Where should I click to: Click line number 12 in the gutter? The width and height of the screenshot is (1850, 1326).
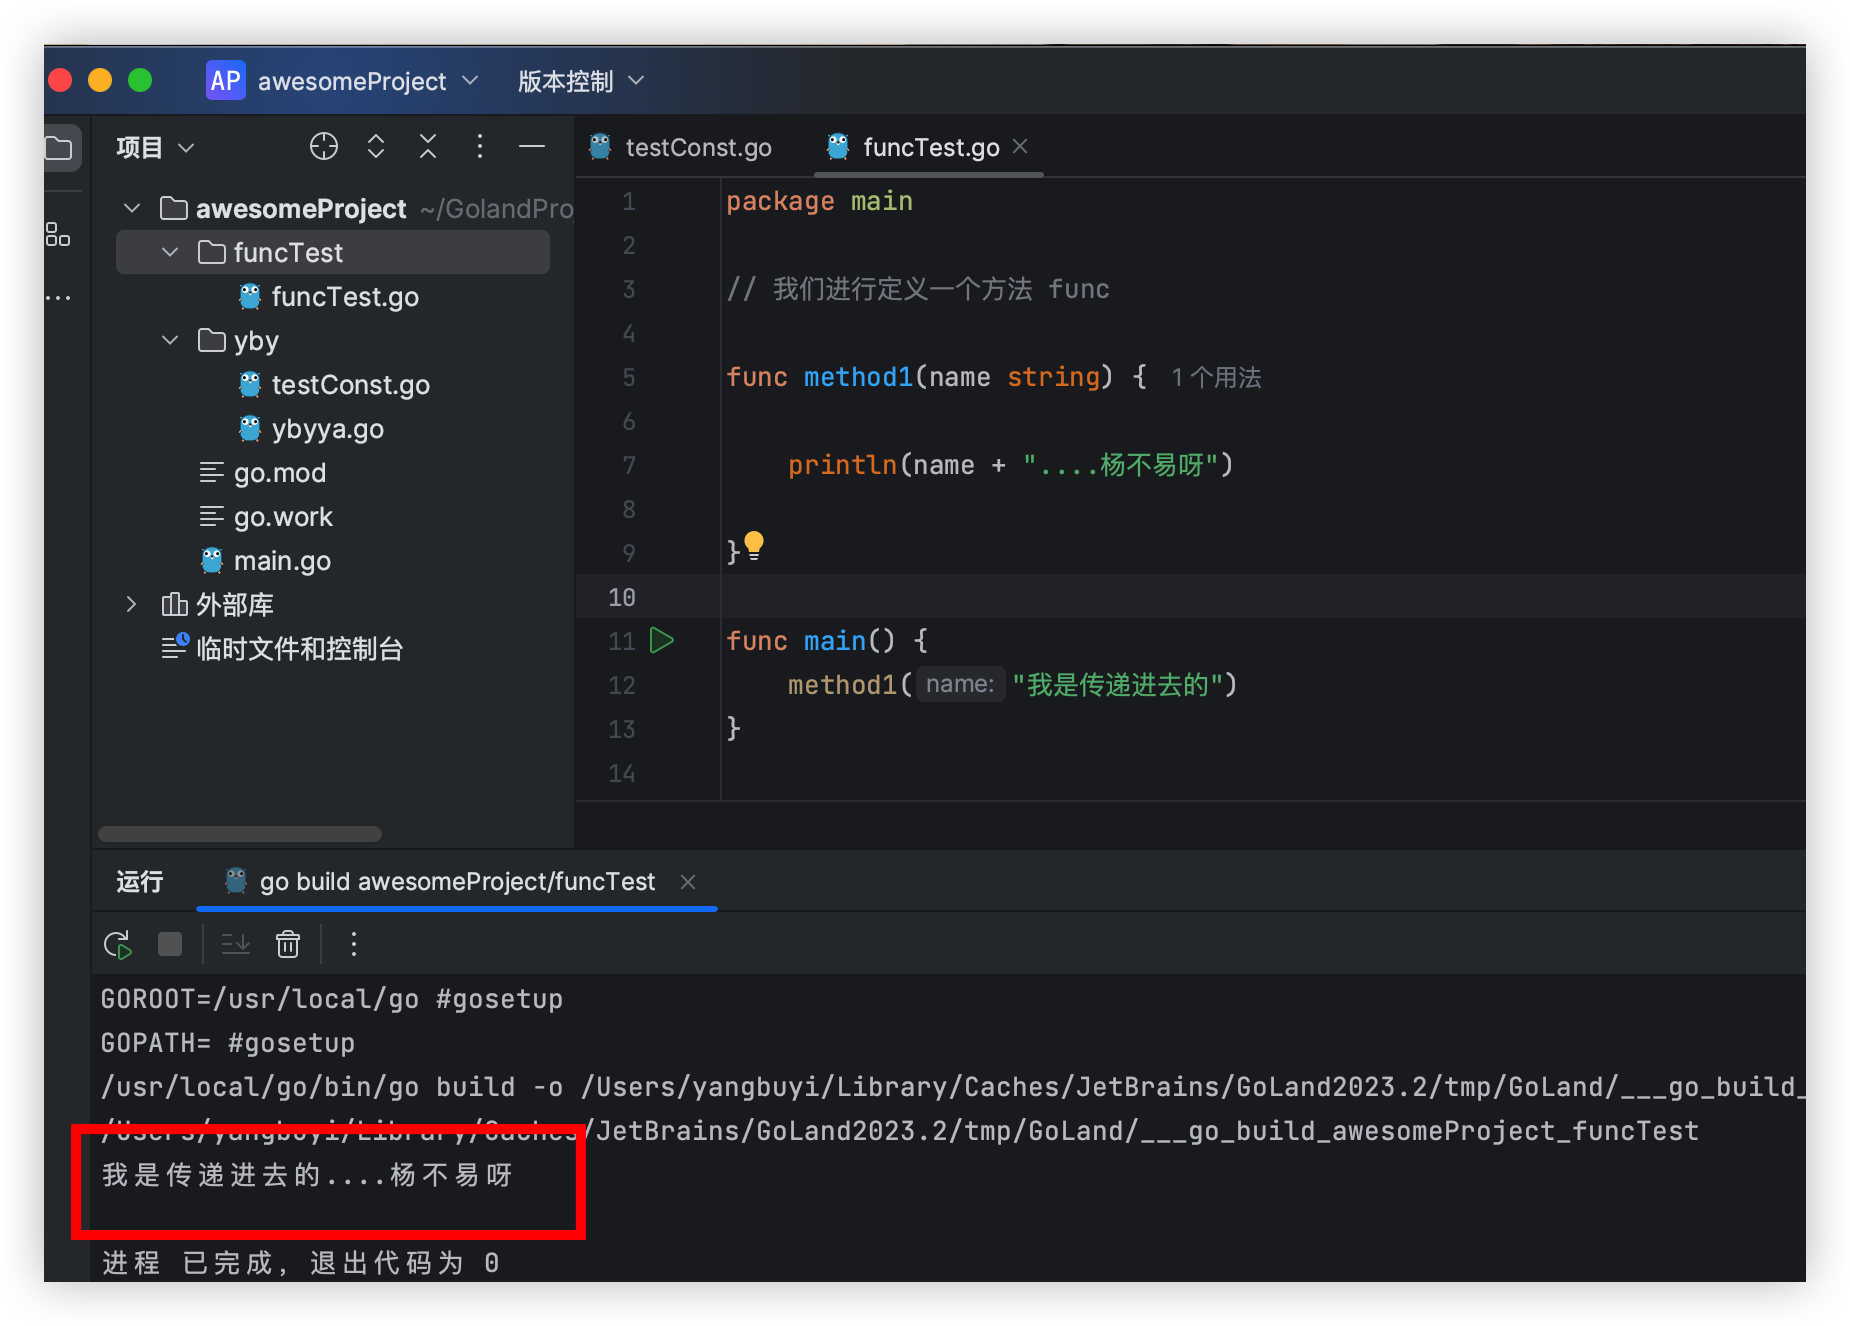click(621, 685)
